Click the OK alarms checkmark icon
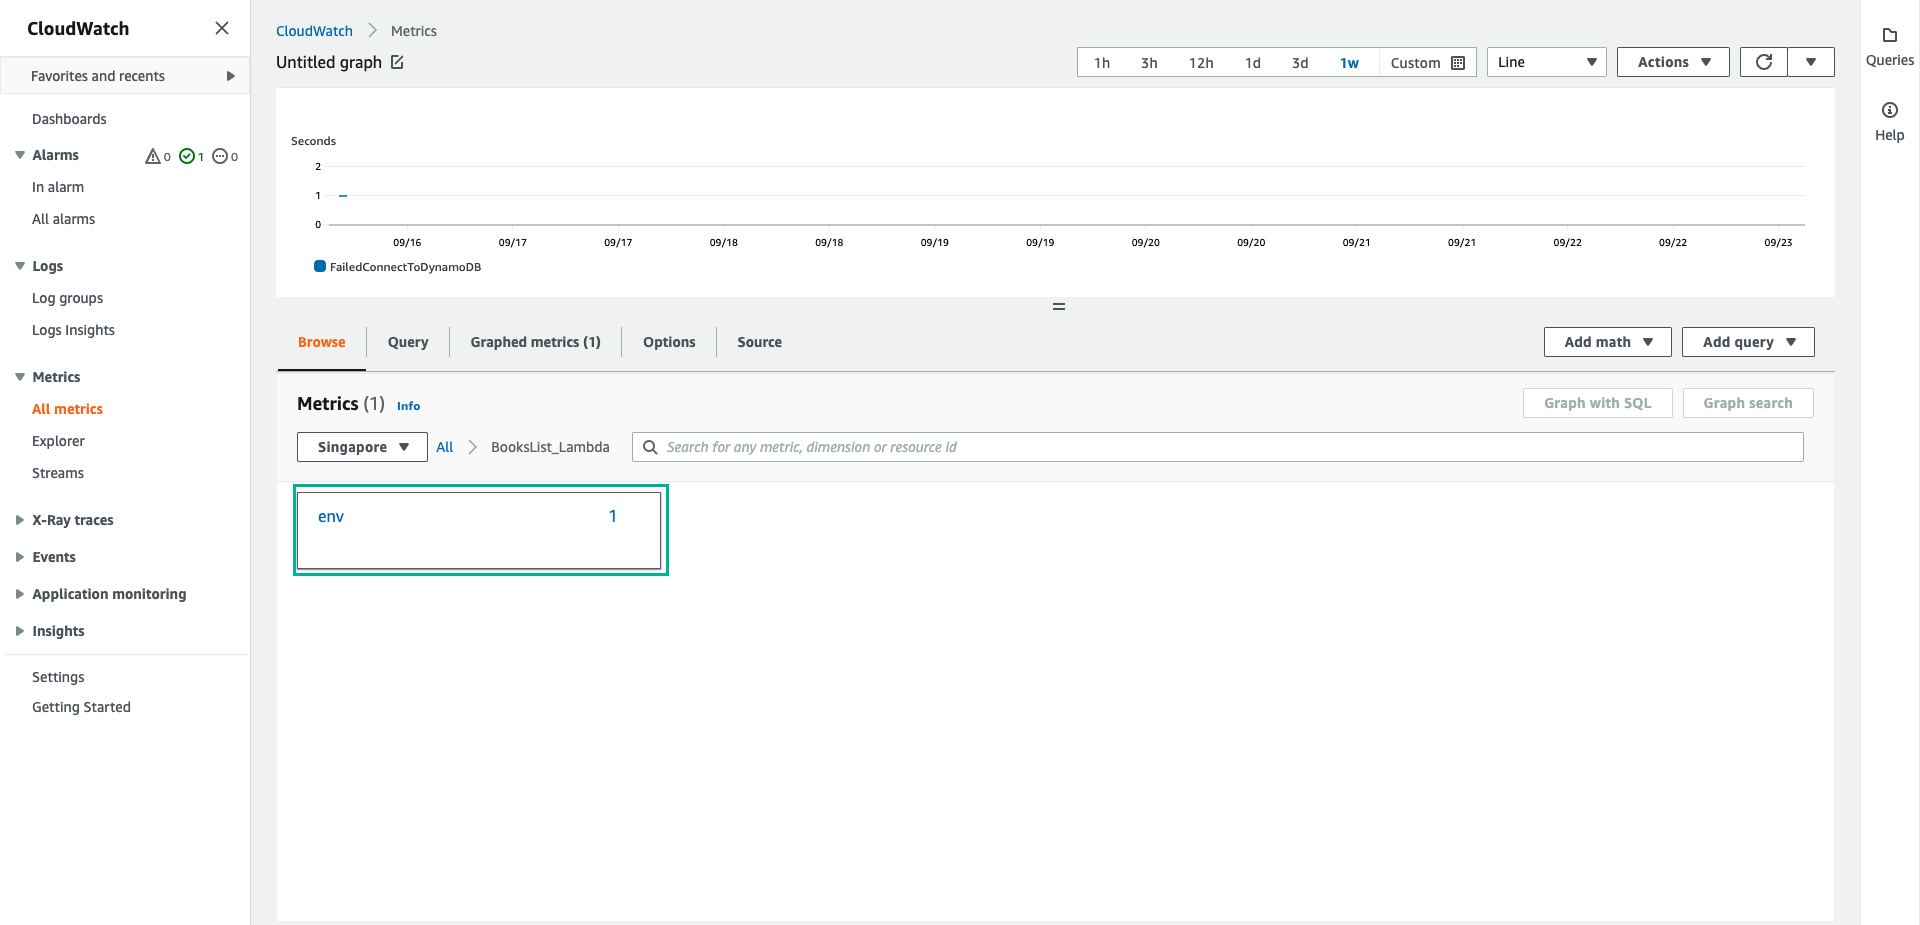 [187, 156]
